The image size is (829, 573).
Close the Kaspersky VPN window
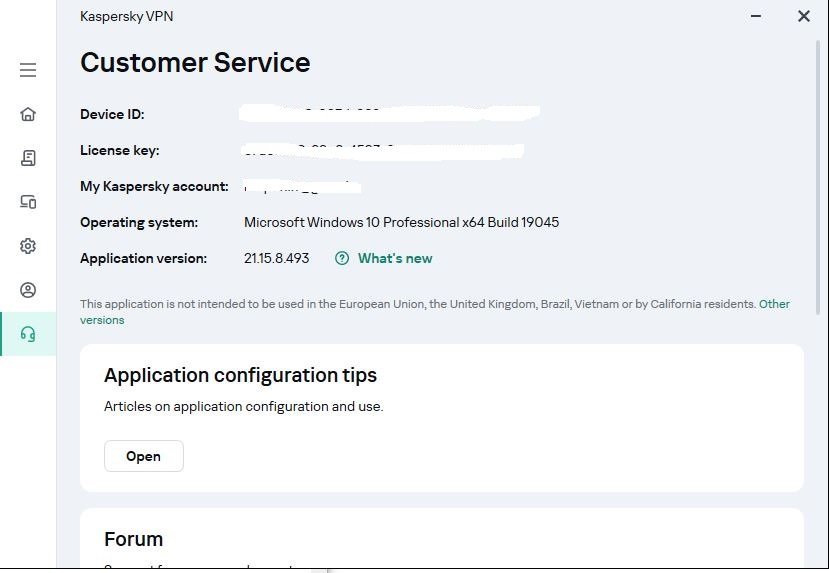point(803,16)
